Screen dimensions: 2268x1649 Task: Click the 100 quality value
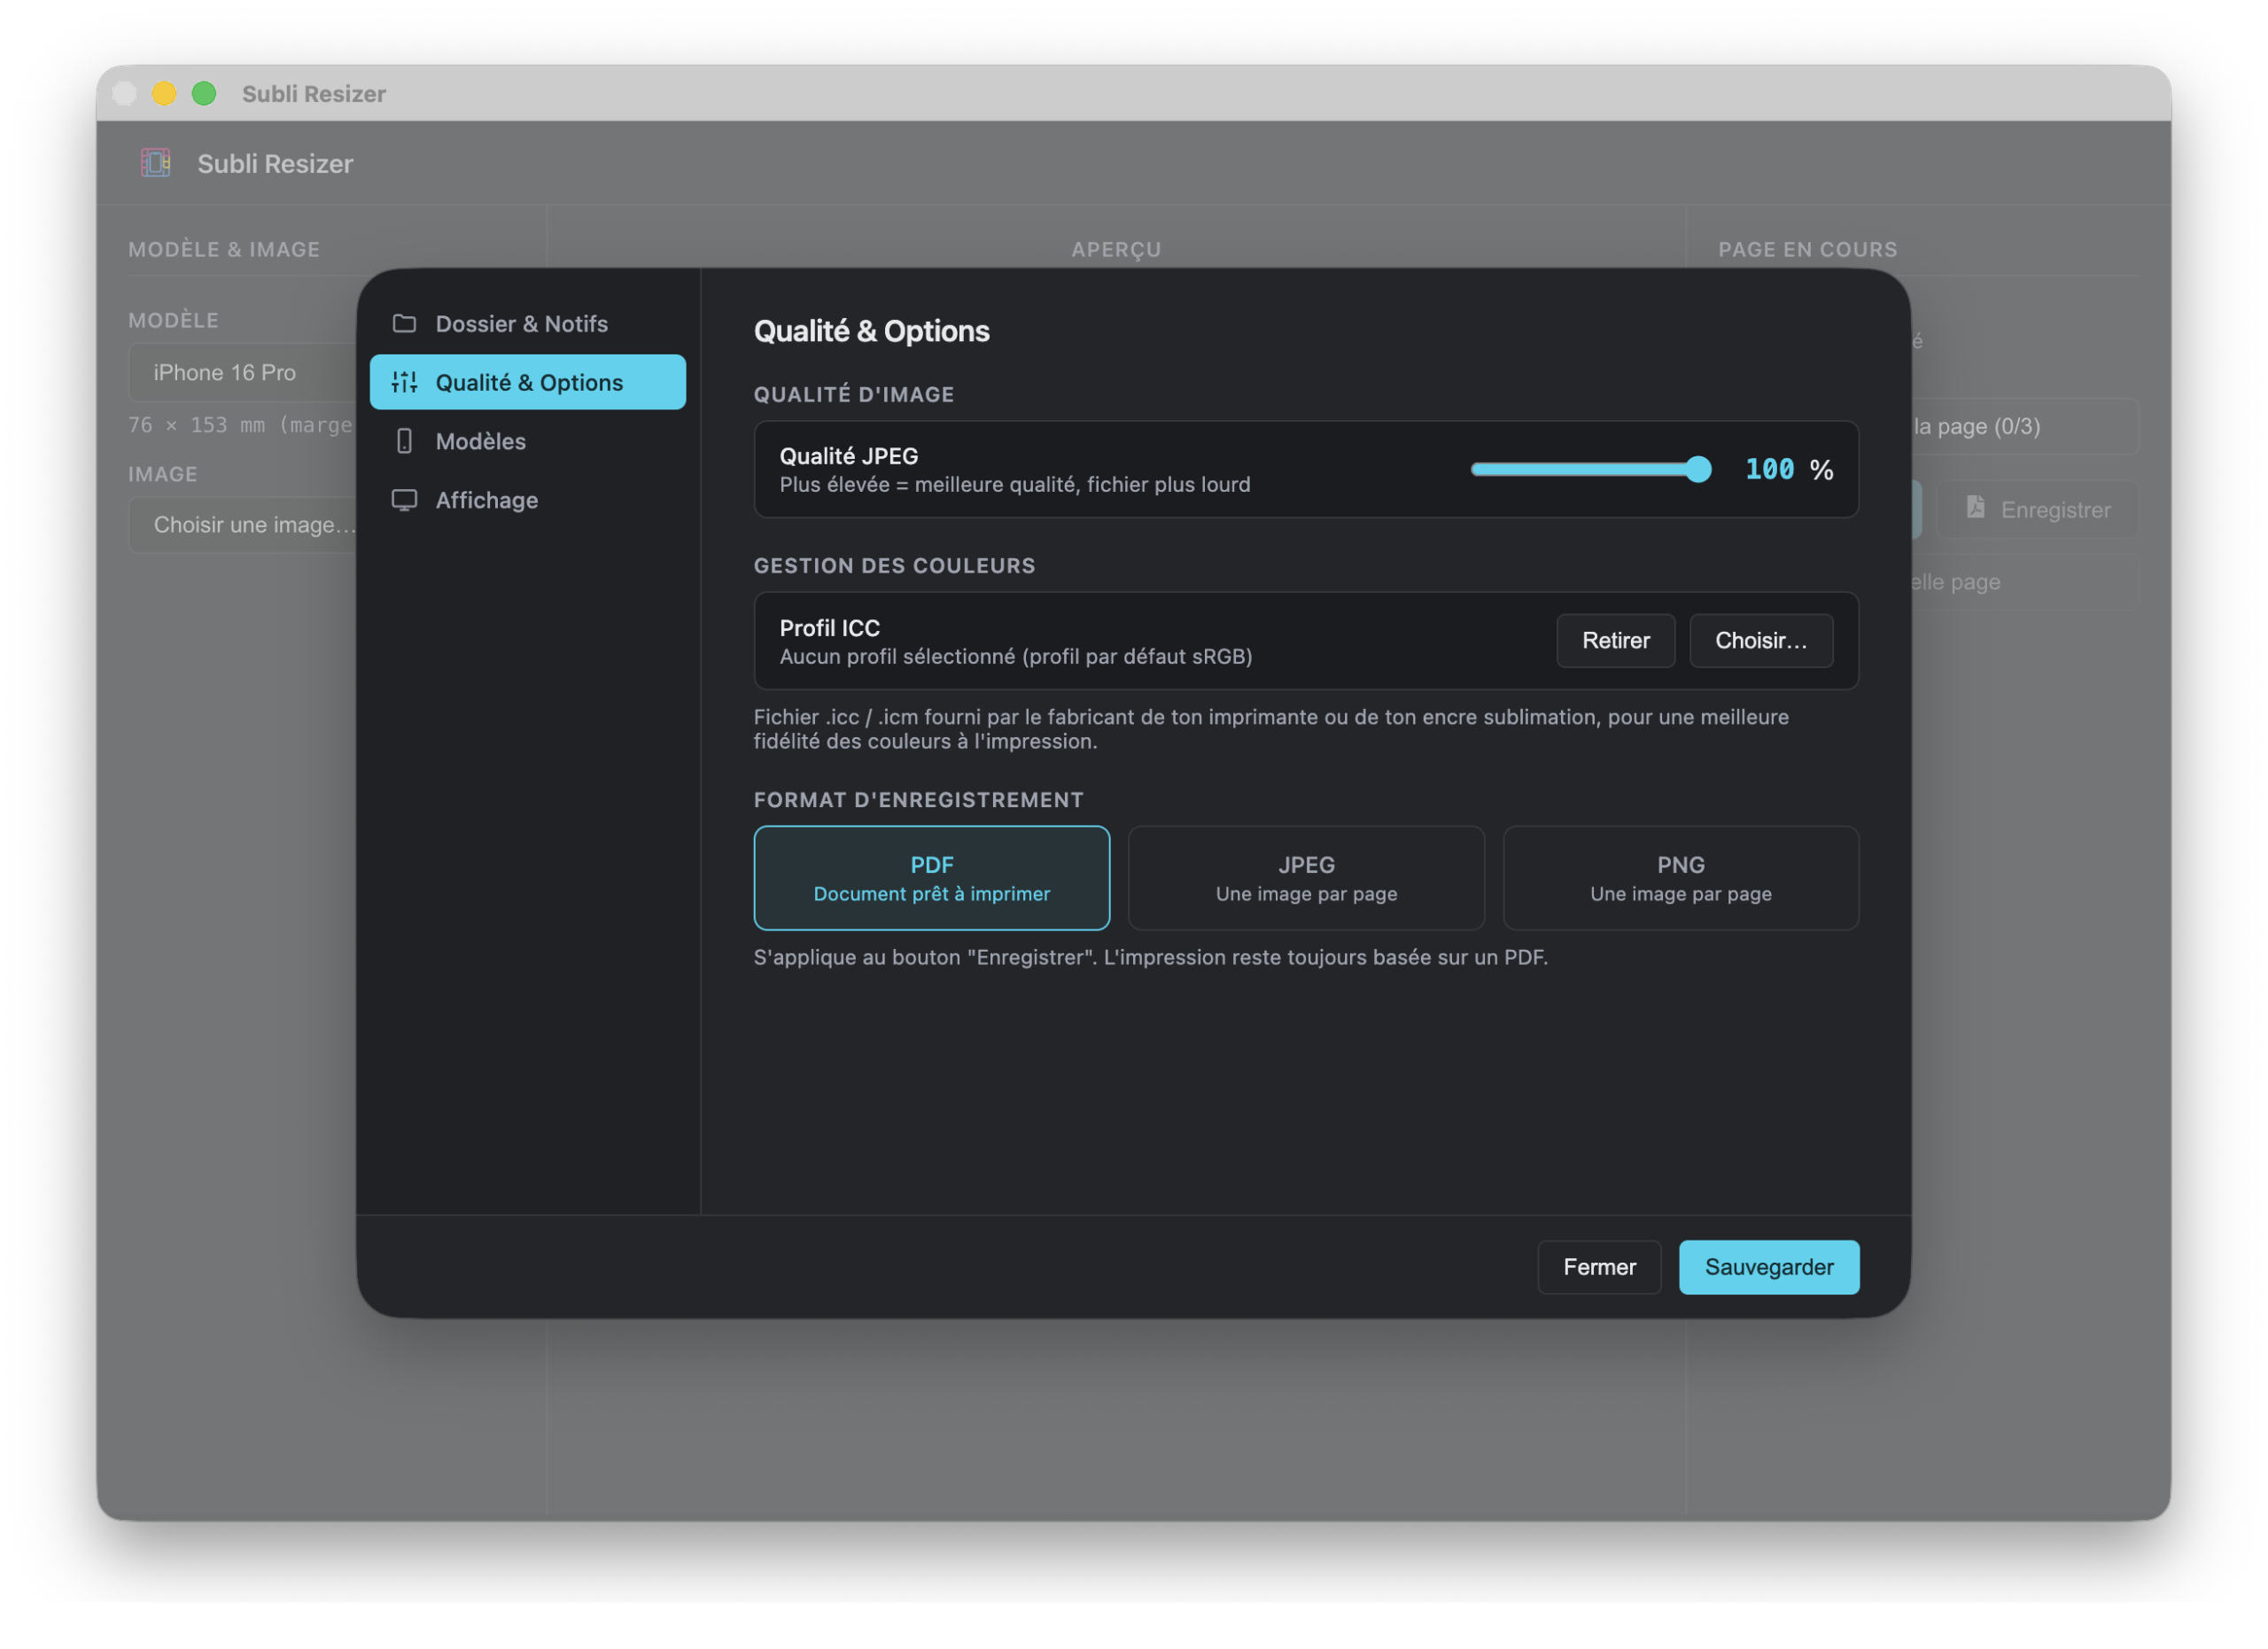pos(1769,470)
